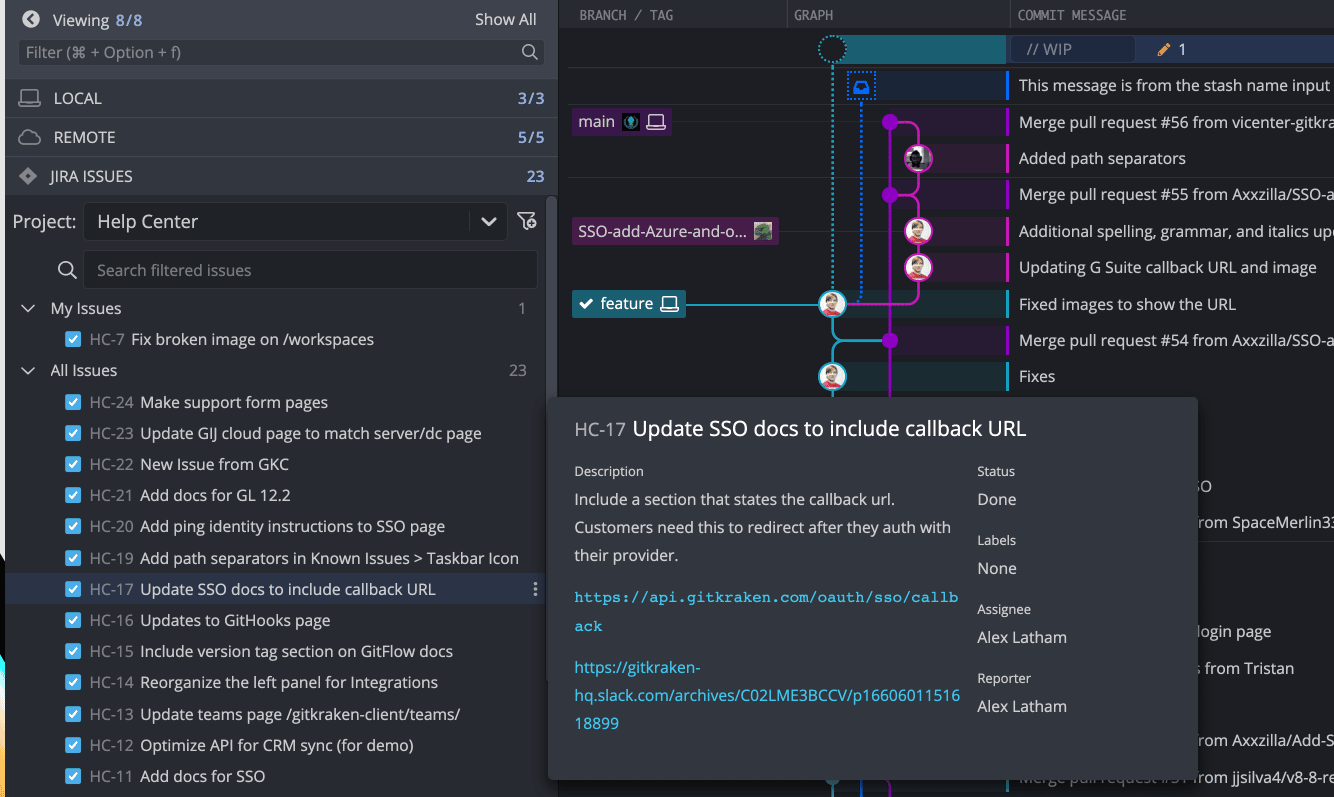The image size is (1334, 797).
Task: Click the laptop icon on main branch label
Action: (x=656, y=122)
